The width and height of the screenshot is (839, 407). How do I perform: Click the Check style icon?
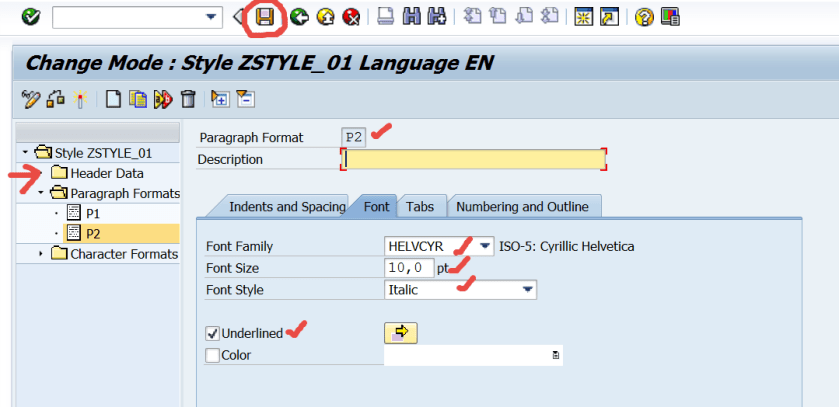[x=56, y=99]
